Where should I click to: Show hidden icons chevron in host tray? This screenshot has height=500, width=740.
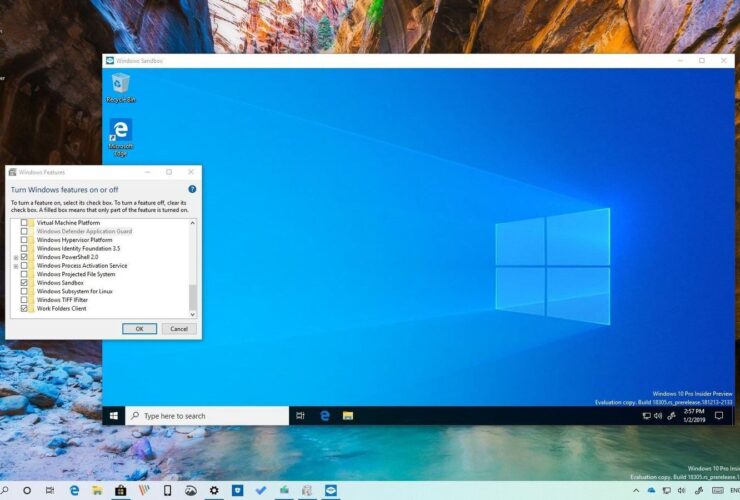(636, 491)
